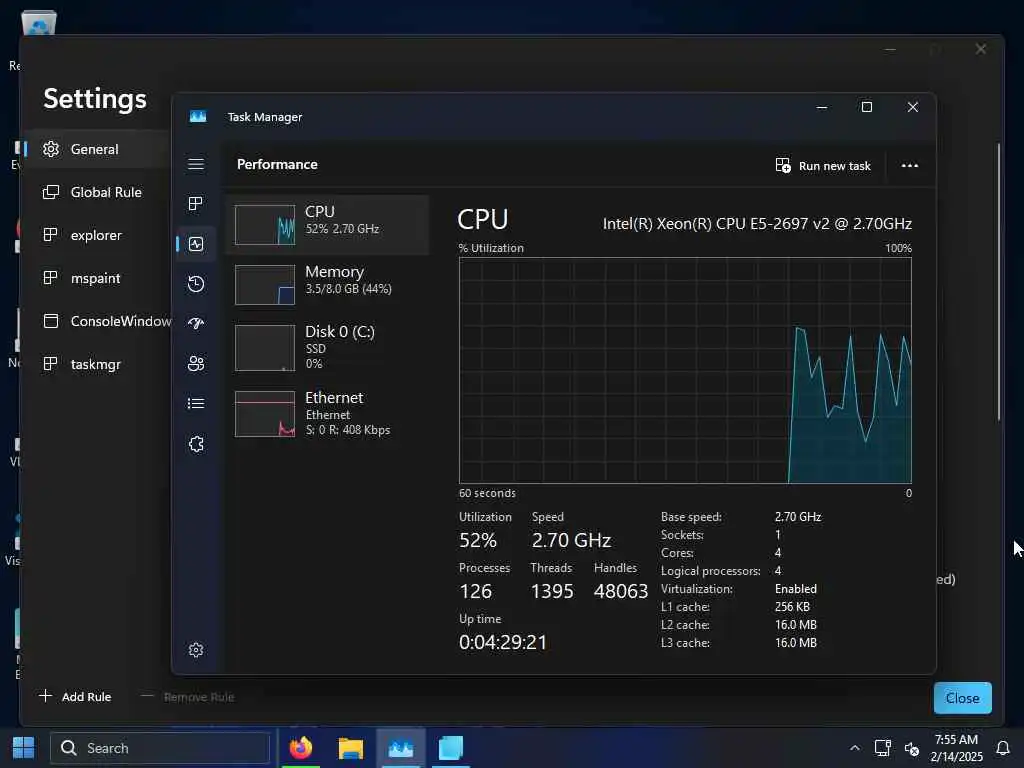Screen dimensions: 1024x768
Task: Click the Ethernet mini graph thumbnail
Action: 264,414
